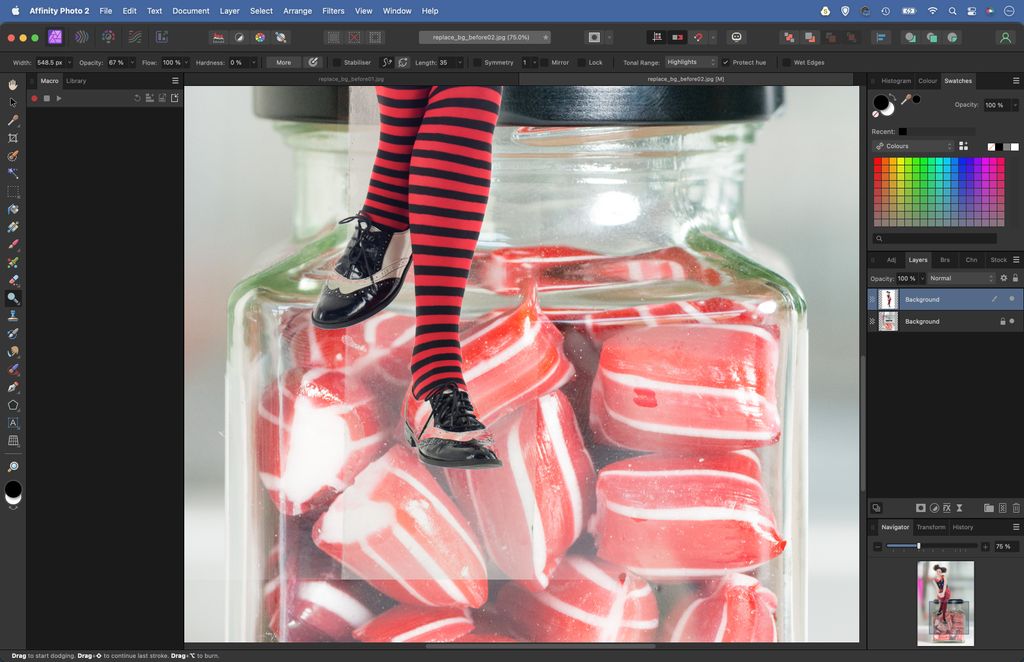The width and height of the screenshot is (1024, 662).
Task: Select the Artistic Text tool
Action: (x=13, y=423)
